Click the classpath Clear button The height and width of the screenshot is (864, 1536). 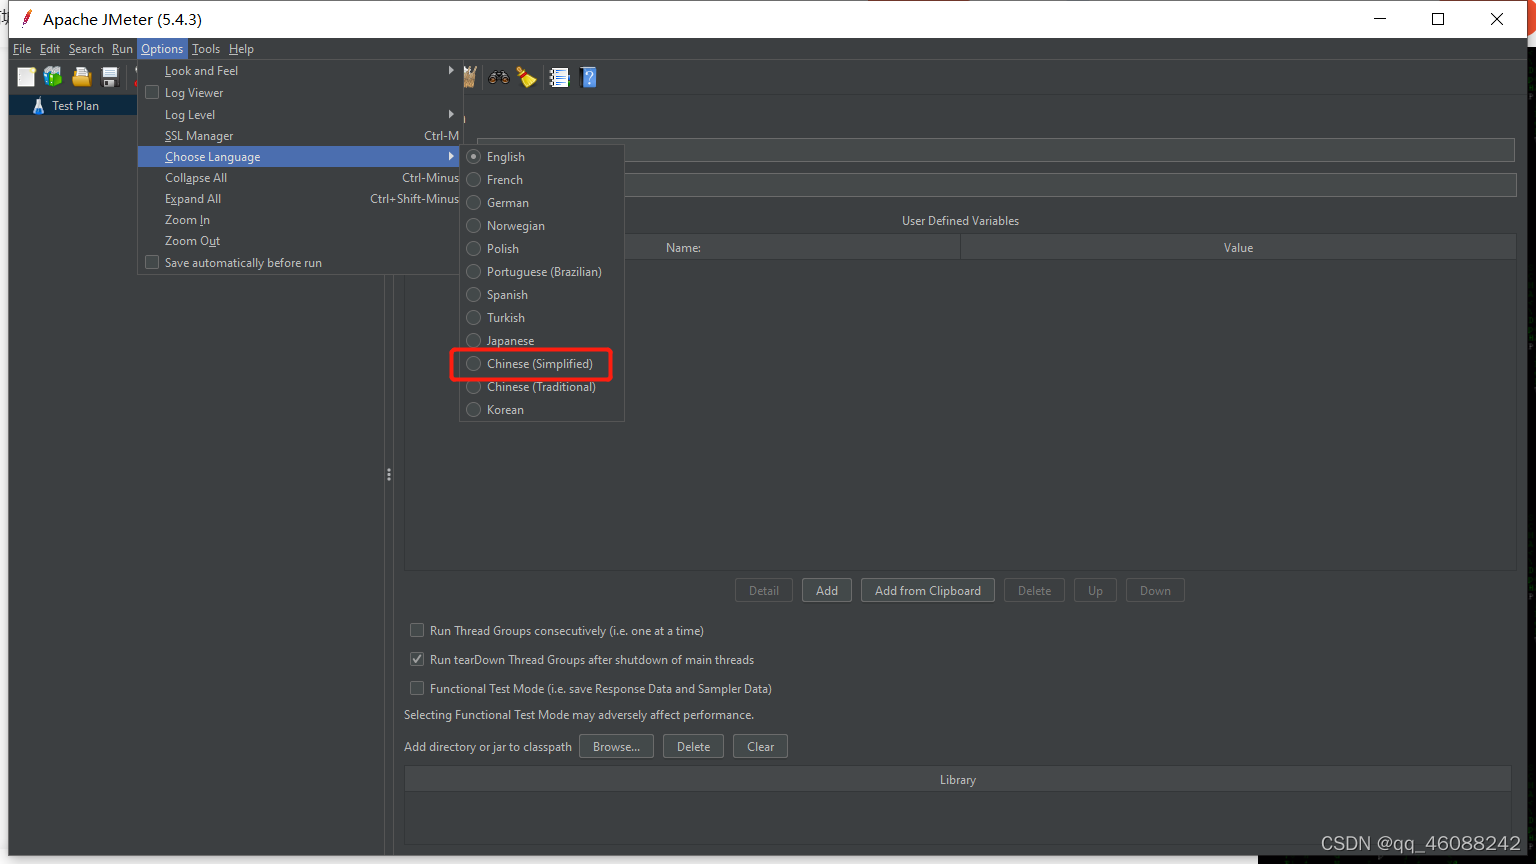coord(760,746)
